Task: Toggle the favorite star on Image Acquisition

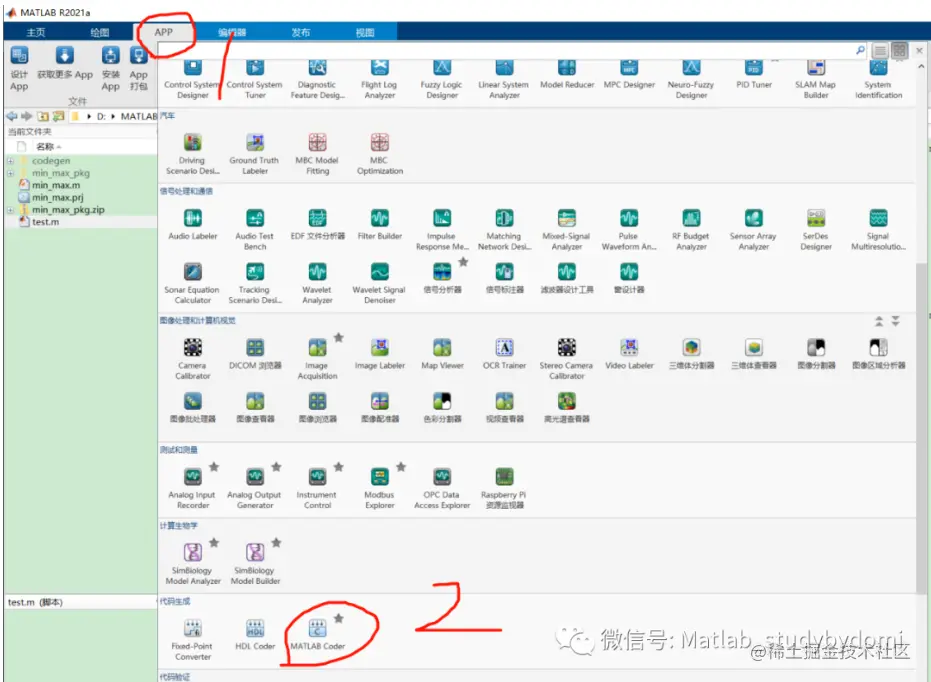Action: pyautogui.click(x=338, y=338)
